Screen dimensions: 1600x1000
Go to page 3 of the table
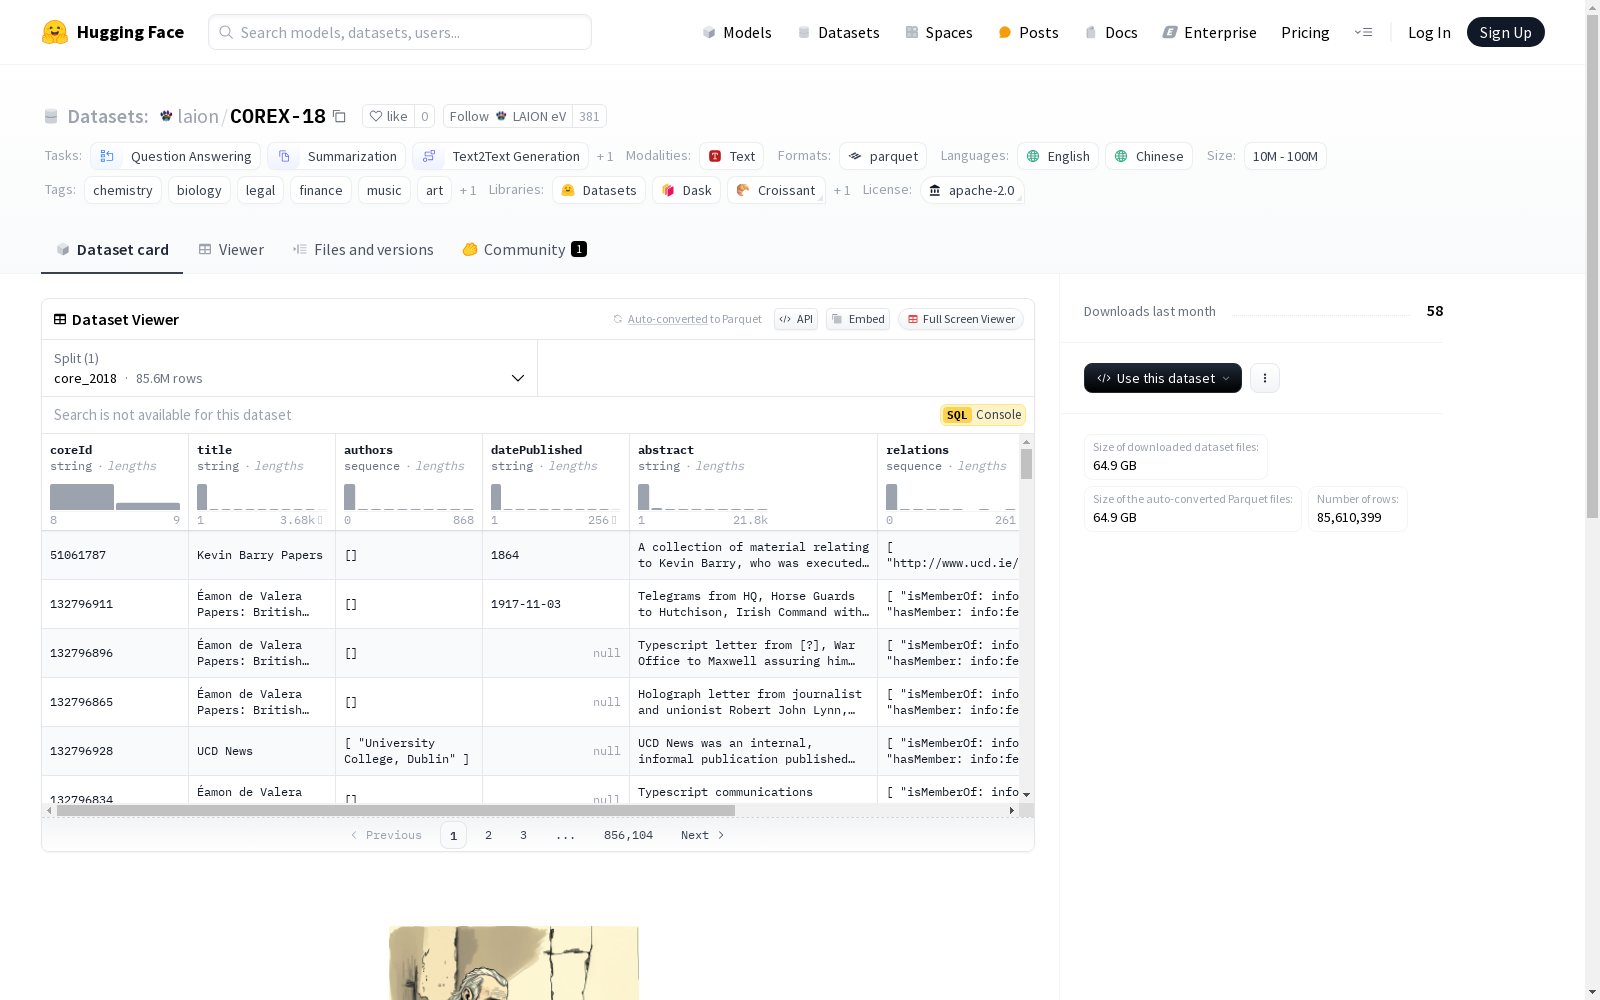pos(523,835)
